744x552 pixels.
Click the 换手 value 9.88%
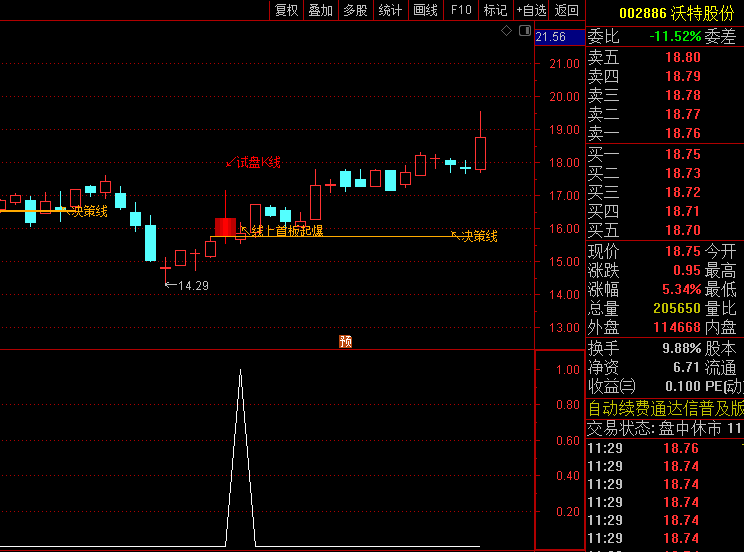[x=682, y=348]
